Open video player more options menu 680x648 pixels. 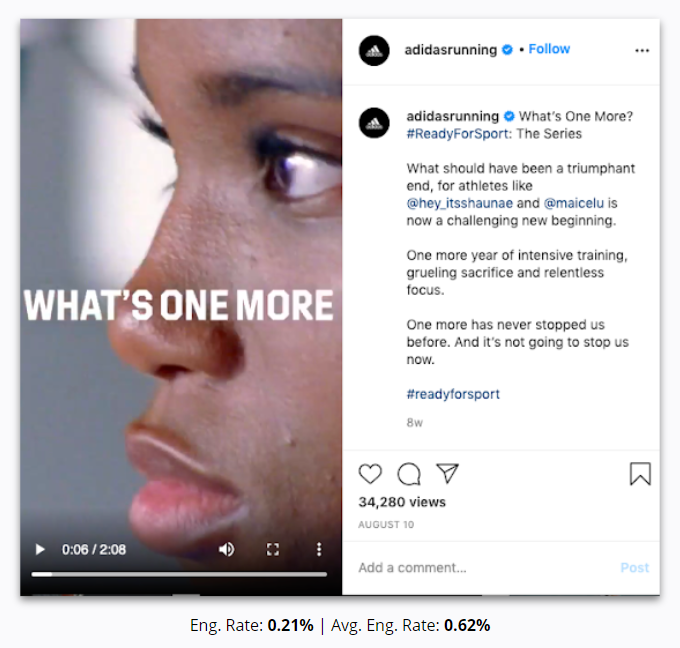[319, 550]
